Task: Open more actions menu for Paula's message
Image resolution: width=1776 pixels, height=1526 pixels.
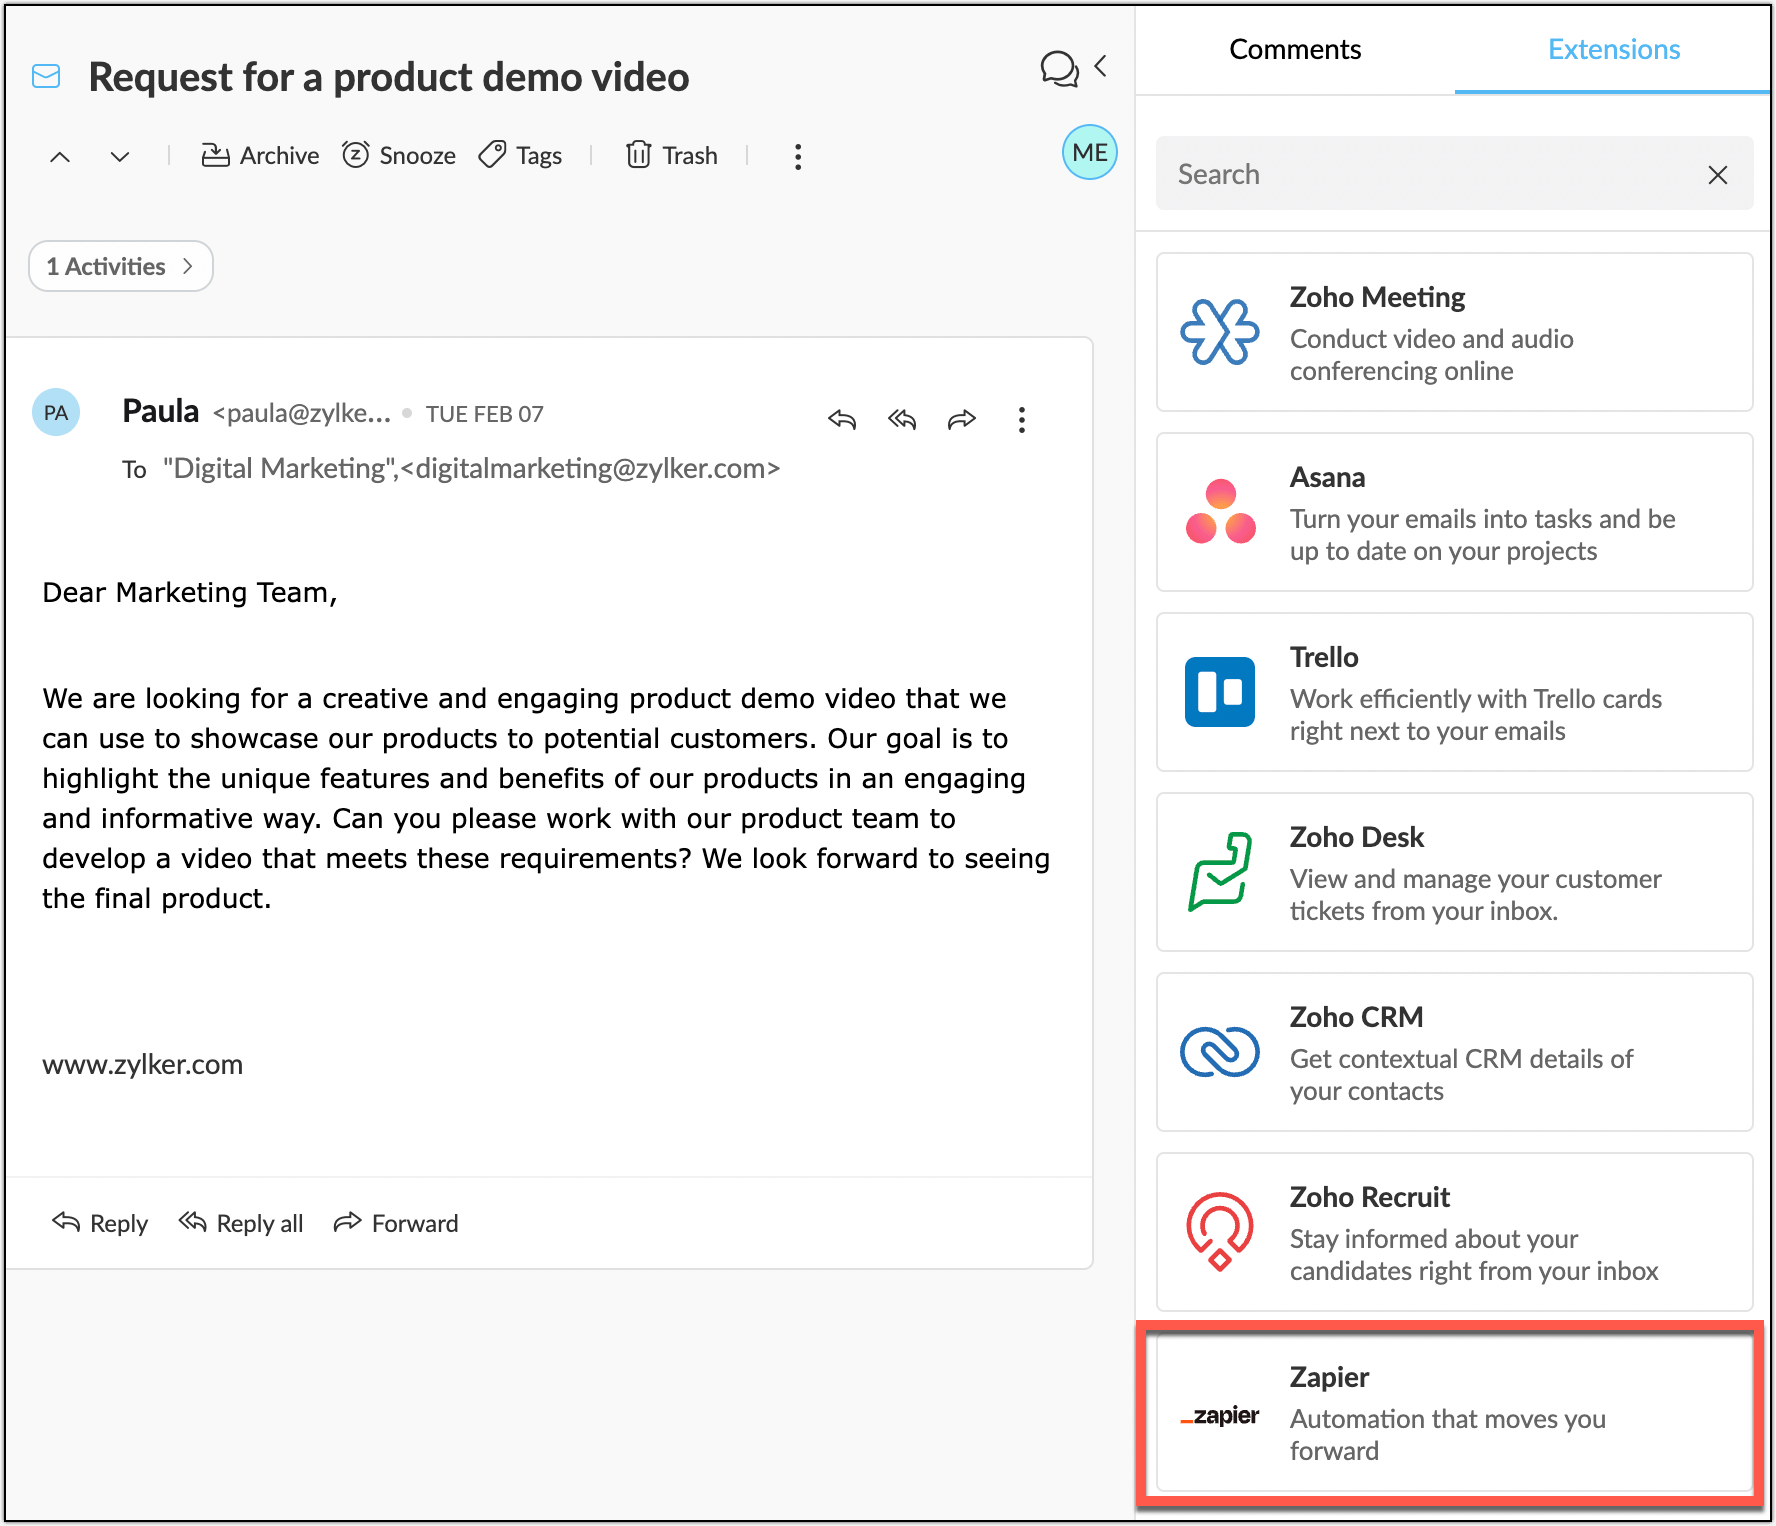Action: (1021, 420)
